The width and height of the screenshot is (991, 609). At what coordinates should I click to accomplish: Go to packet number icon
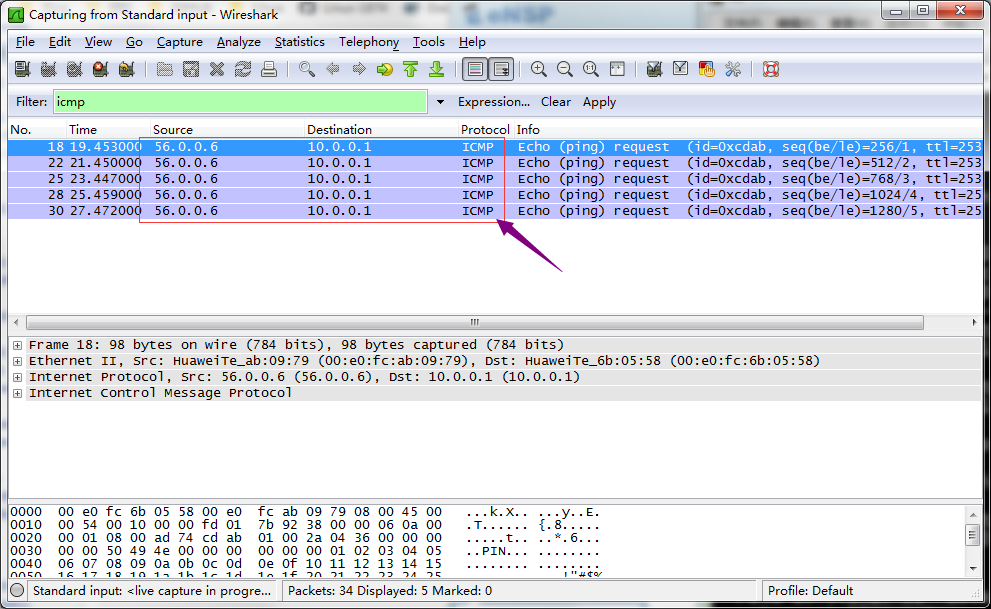(x=384, y=69)
